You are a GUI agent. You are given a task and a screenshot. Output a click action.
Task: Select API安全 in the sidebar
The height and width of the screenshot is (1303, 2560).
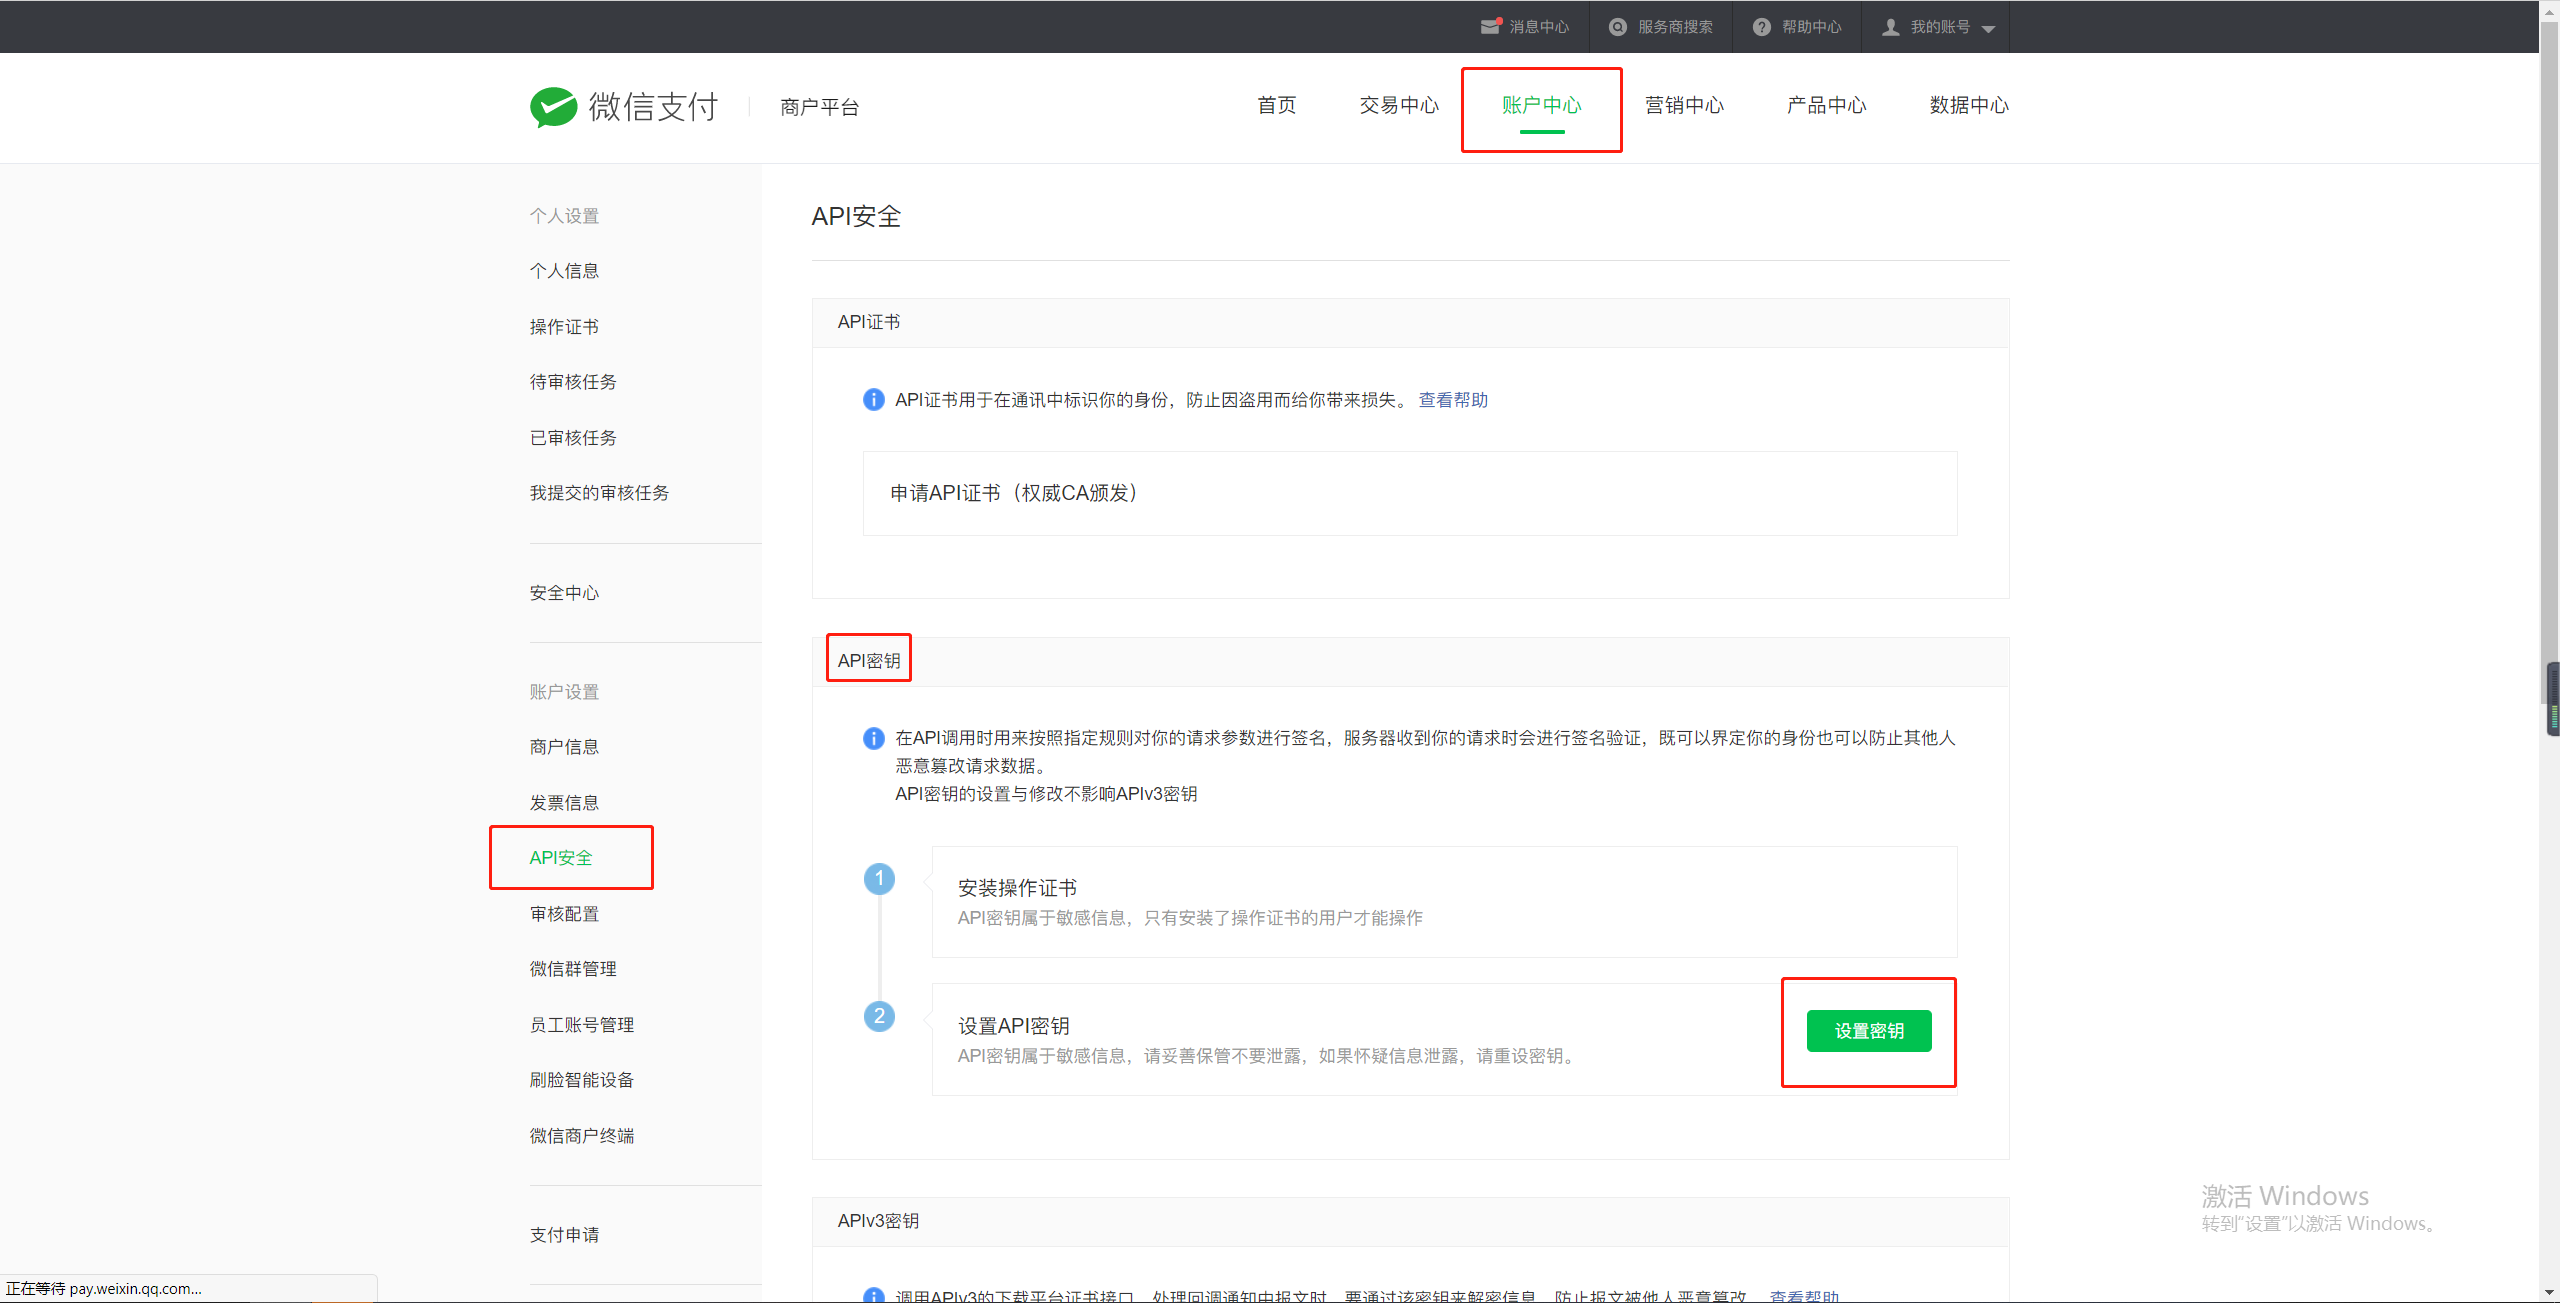point(561,858)
